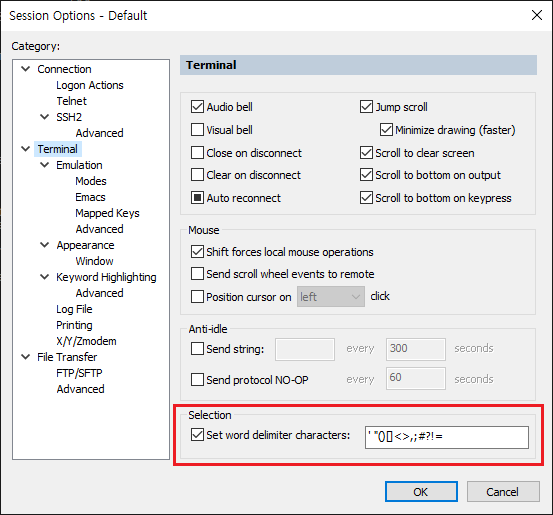The height and width of the screenshot is (515, 553).
Task: Open the left click dropdown
Action: point(331,297)
